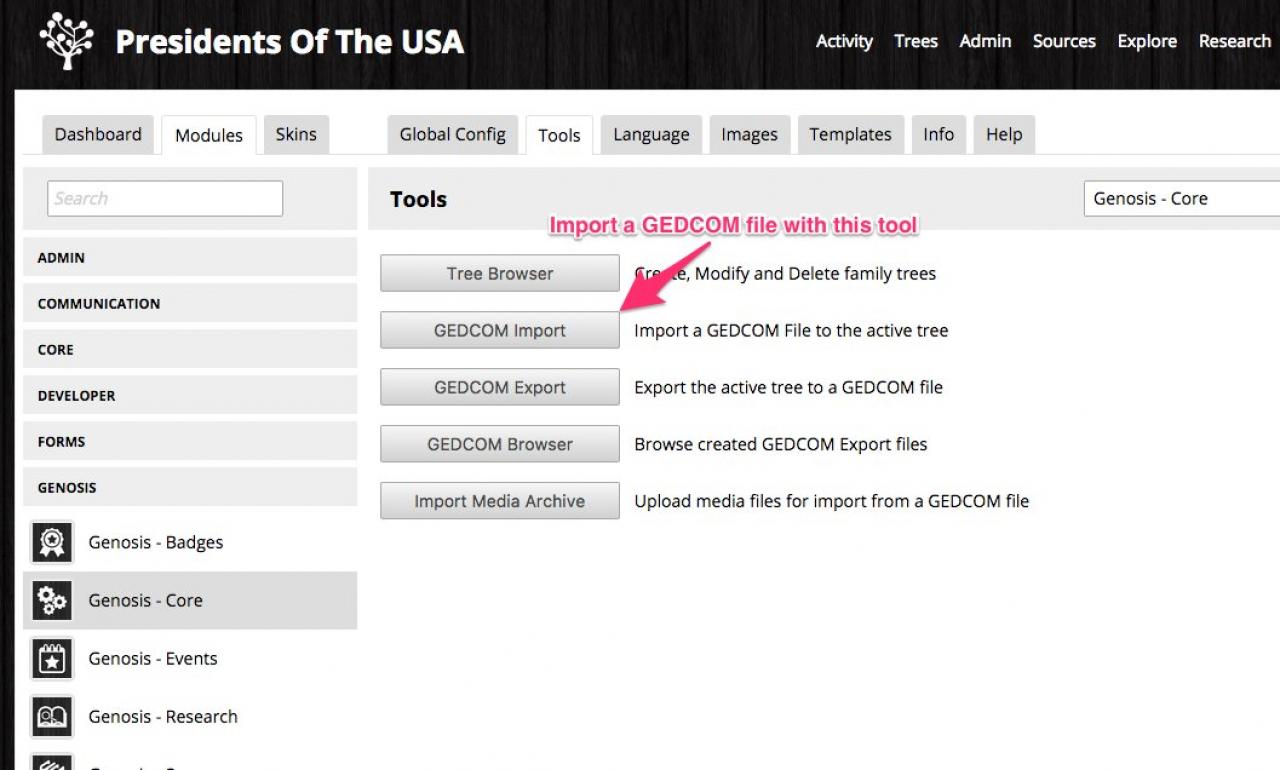Open the Explore menu
The image size is (1280, 770).
click(x=1147, y=41)
